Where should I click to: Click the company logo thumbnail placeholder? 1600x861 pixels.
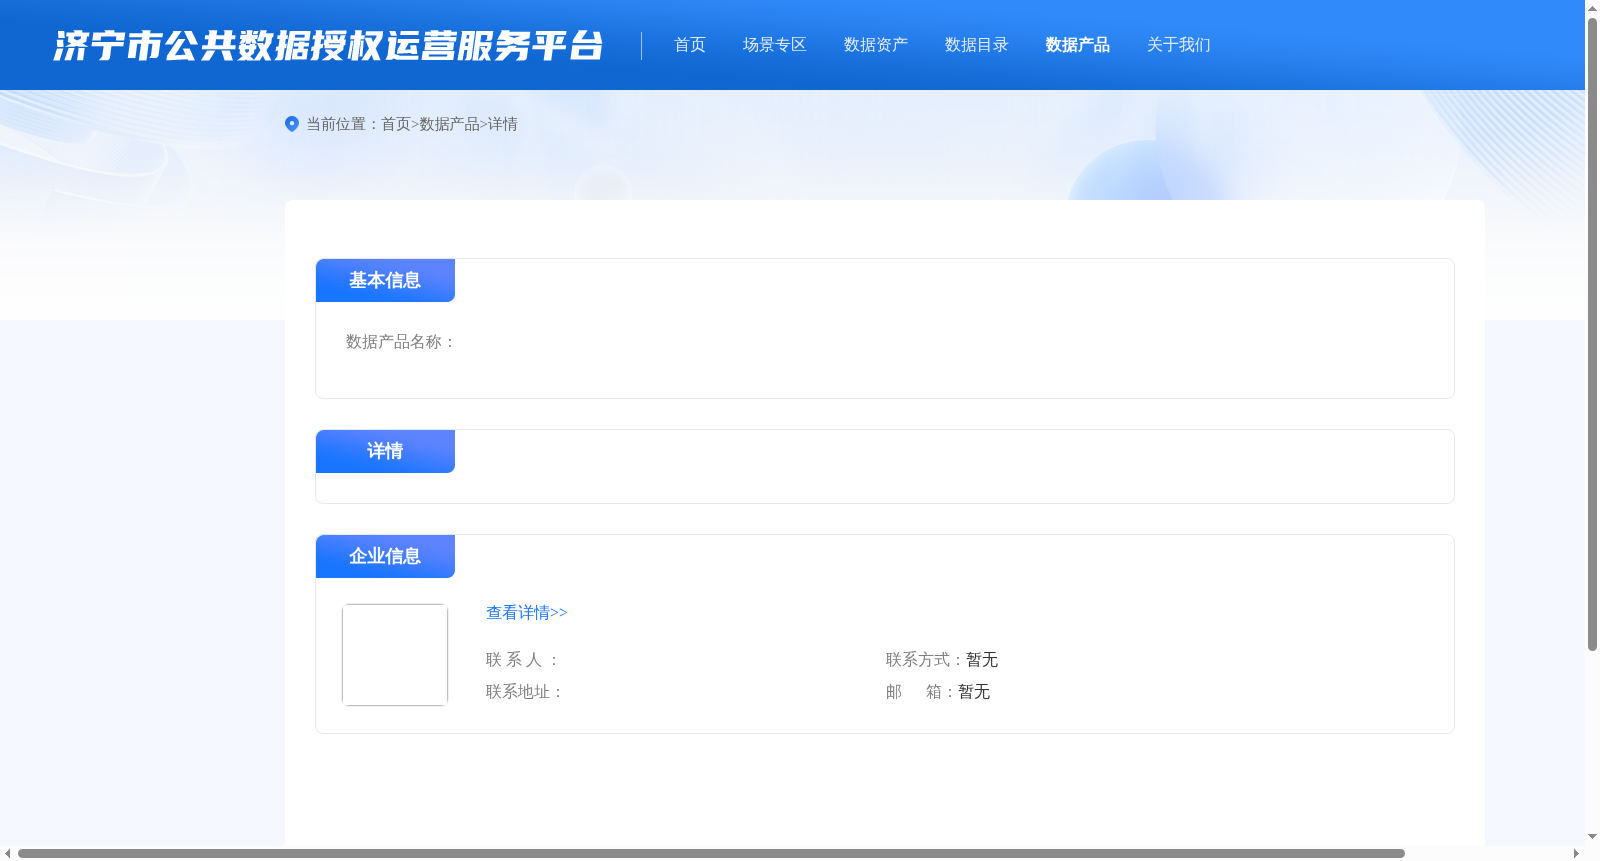pos(395,655)
